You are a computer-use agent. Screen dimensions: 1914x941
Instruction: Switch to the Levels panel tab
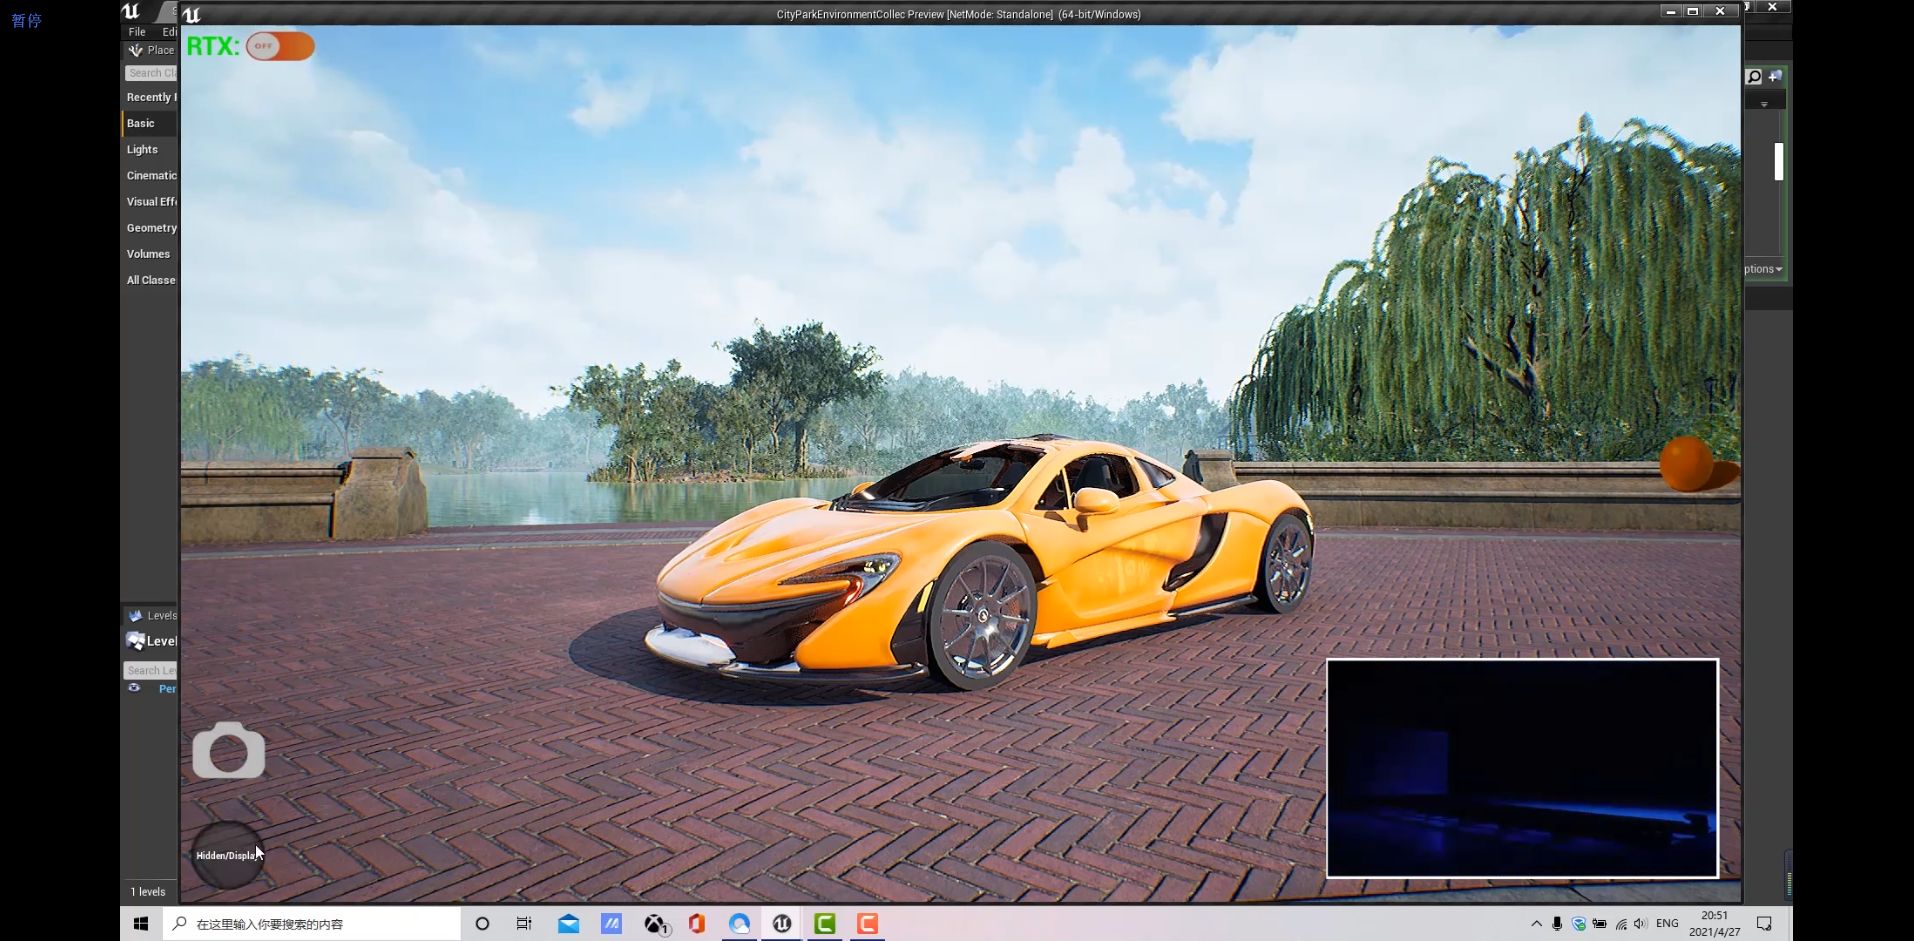[x=152, y=615]
